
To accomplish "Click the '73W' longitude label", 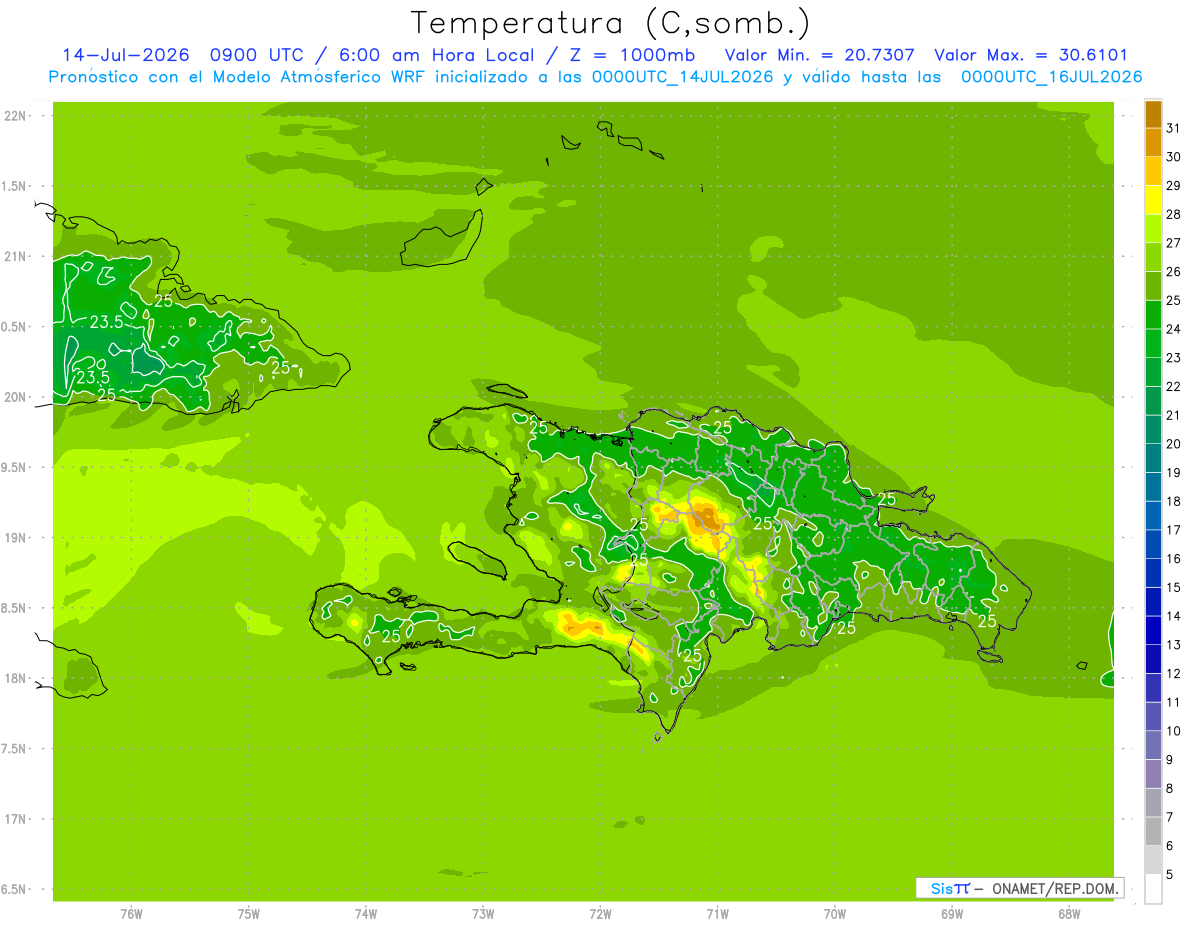I will coord(483,913).
